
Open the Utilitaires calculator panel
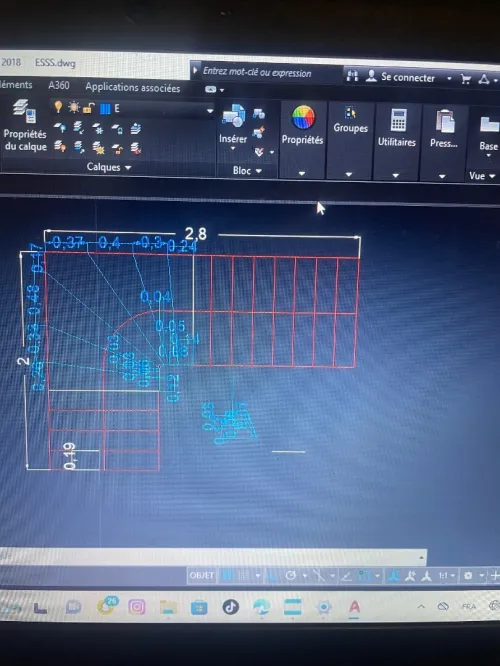[397, 127]
